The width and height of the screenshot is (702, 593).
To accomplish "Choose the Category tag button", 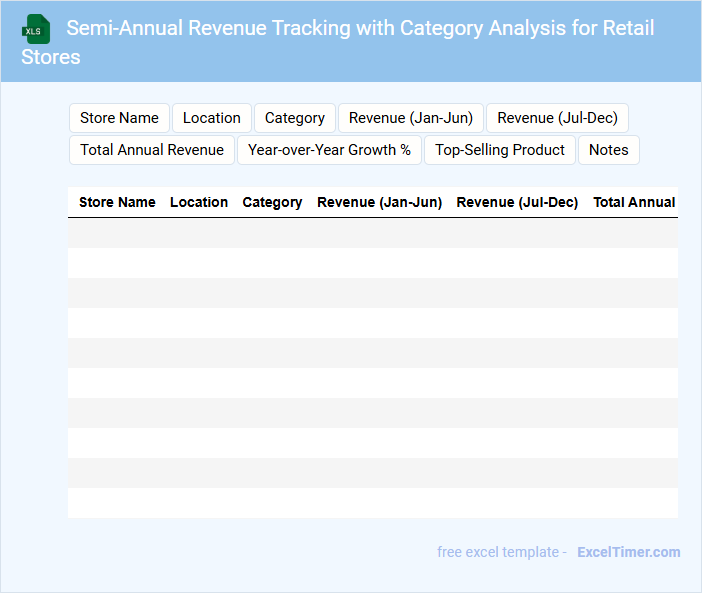I will coord(294,118).
